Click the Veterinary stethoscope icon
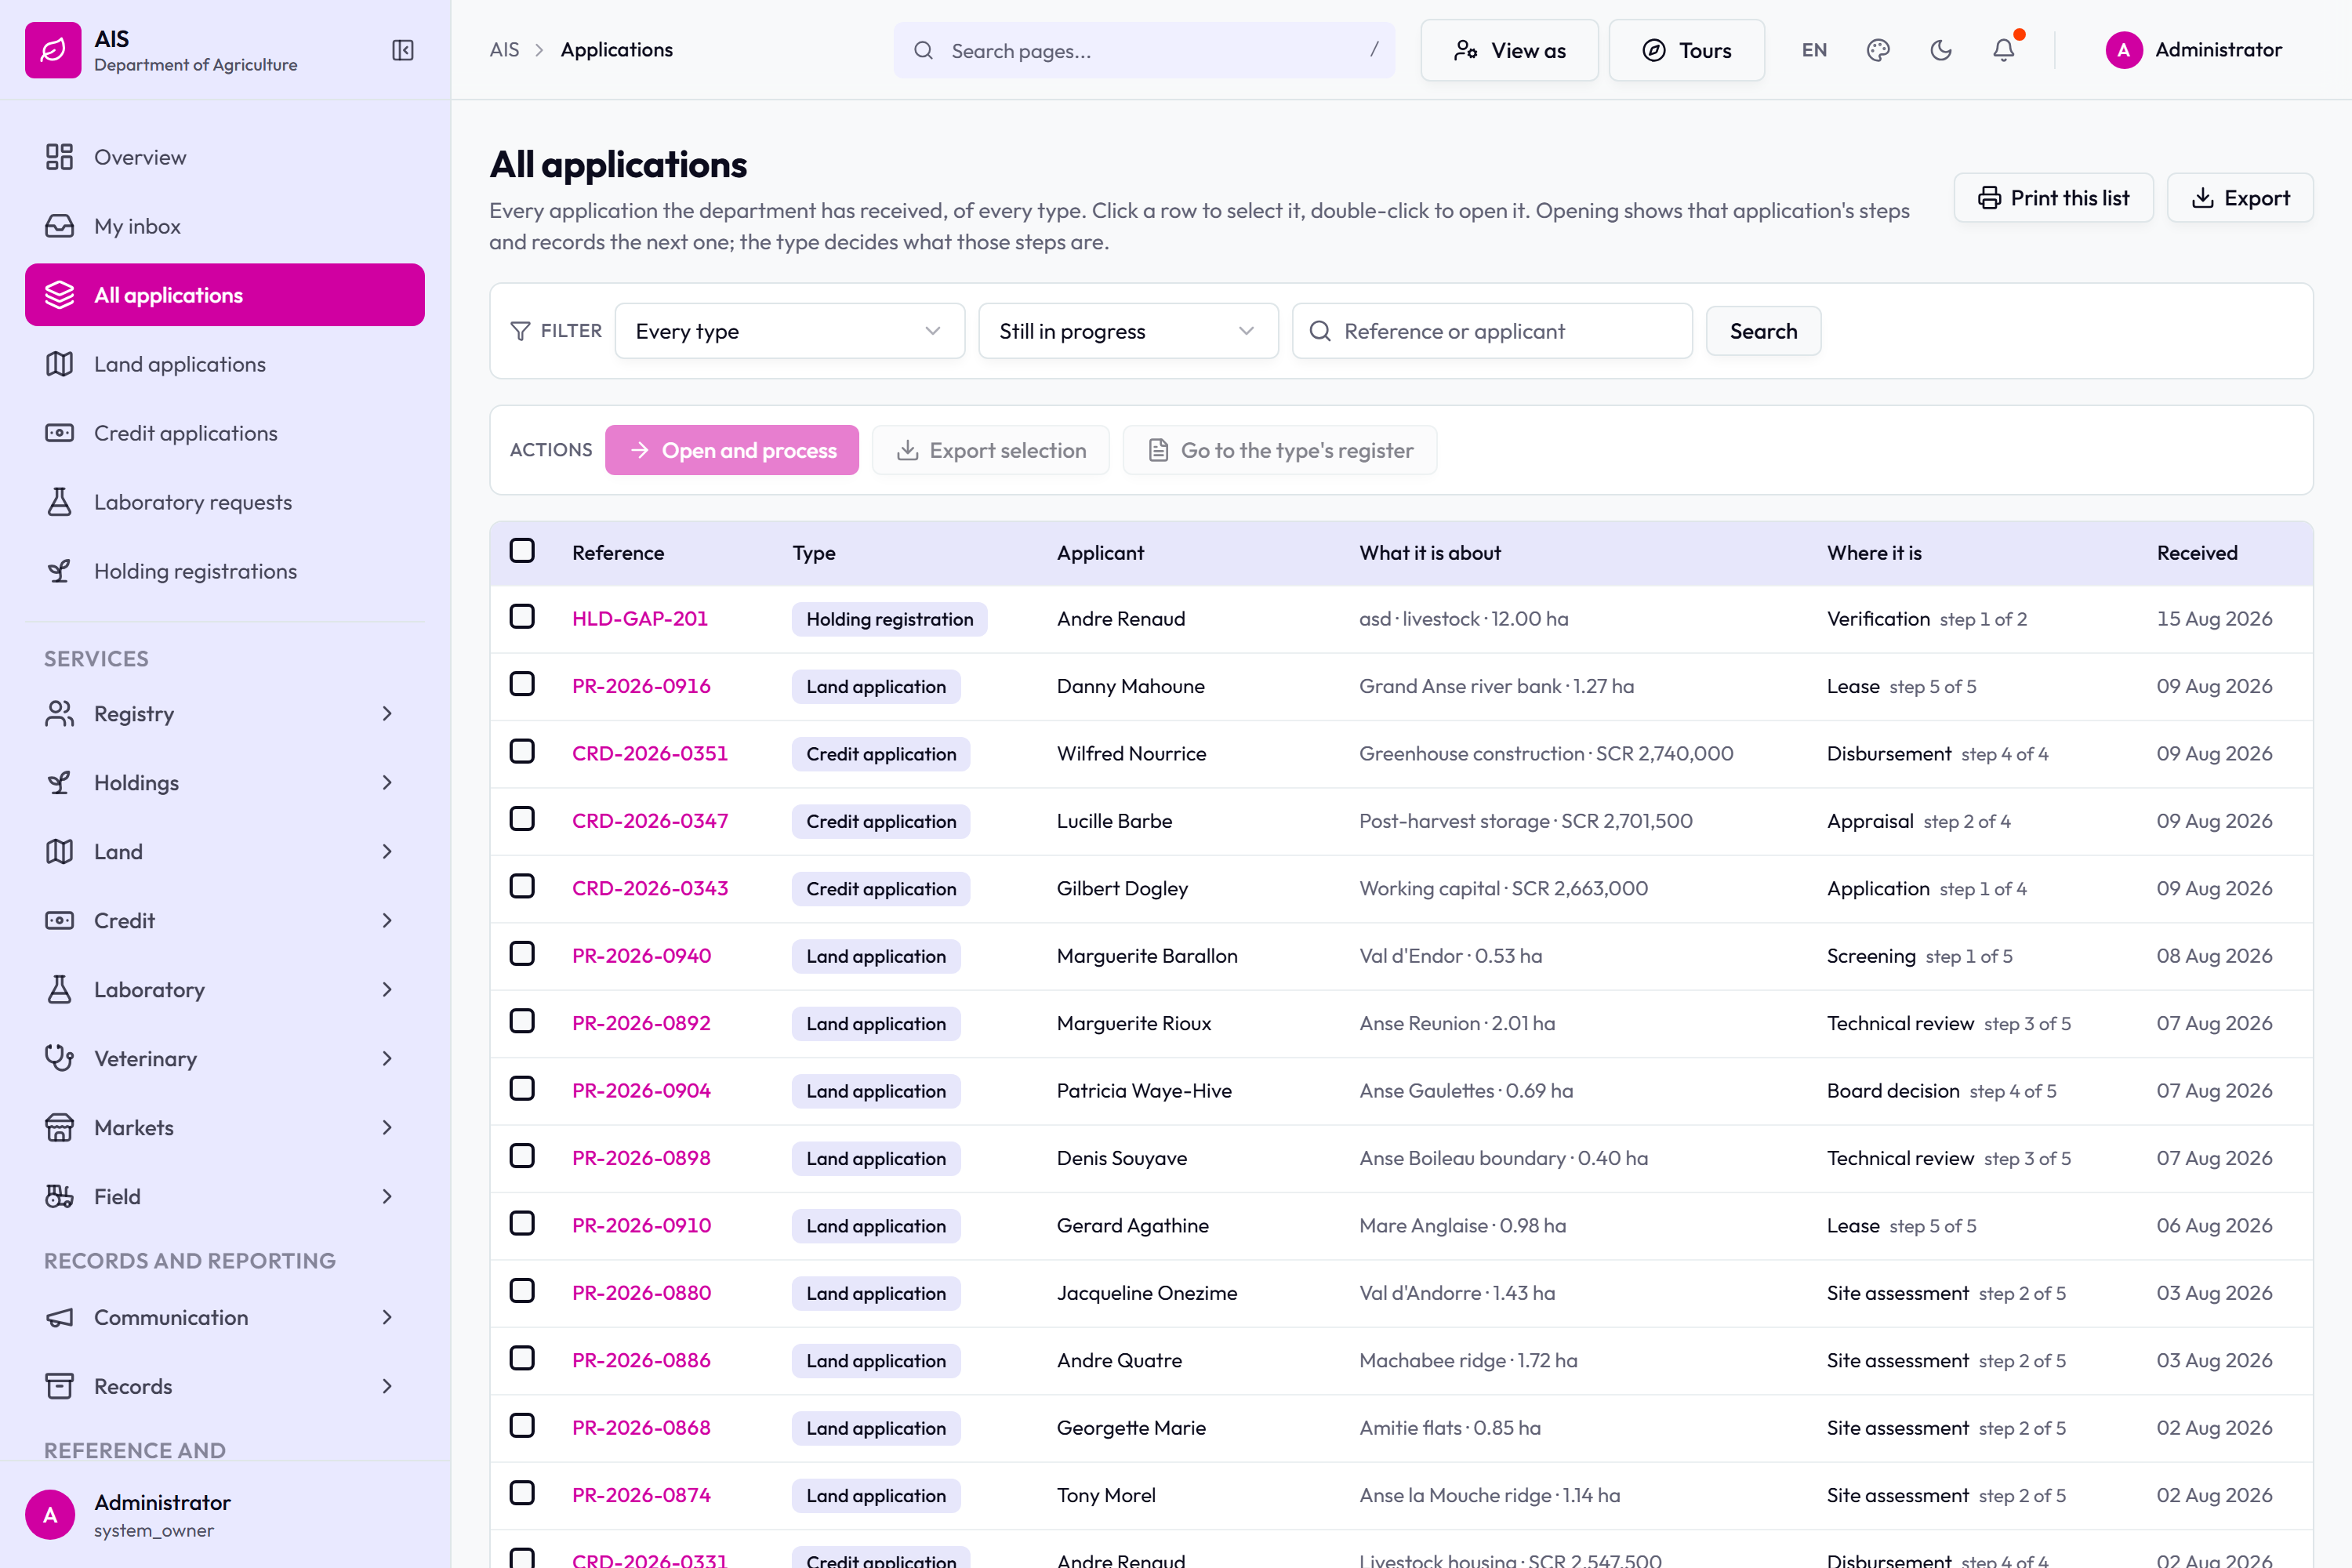The image size is (2352, 1568). [59, 1058]
